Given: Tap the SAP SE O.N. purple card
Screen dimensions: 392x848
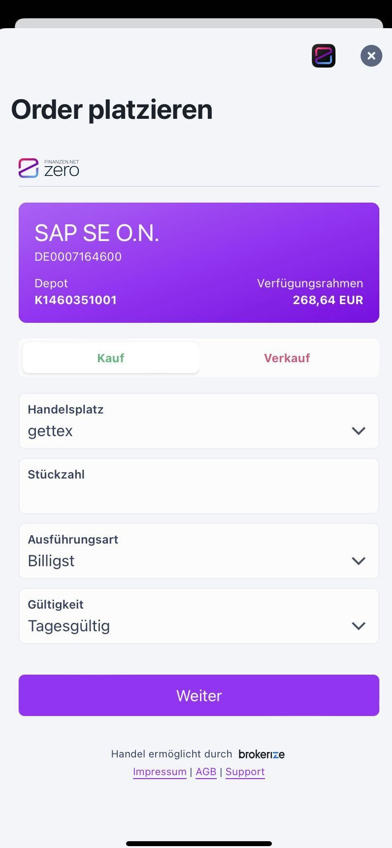Looking at the screenshot, I should pyautogui.click(x=199, y=263).
